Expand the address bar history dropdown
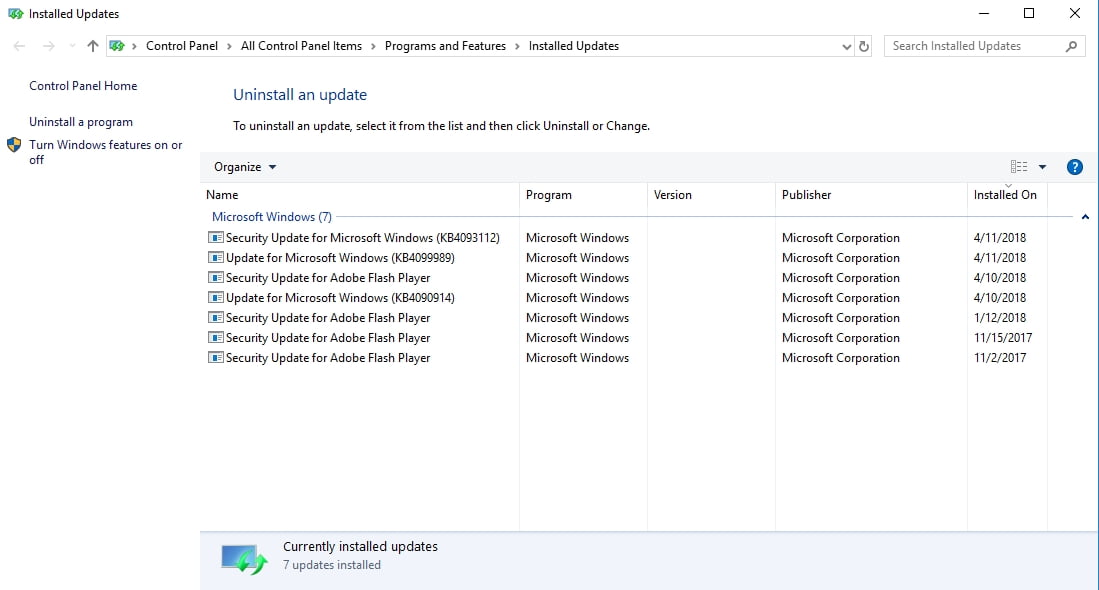Viewport: 1099px width, 590px height. pos(846,45)
